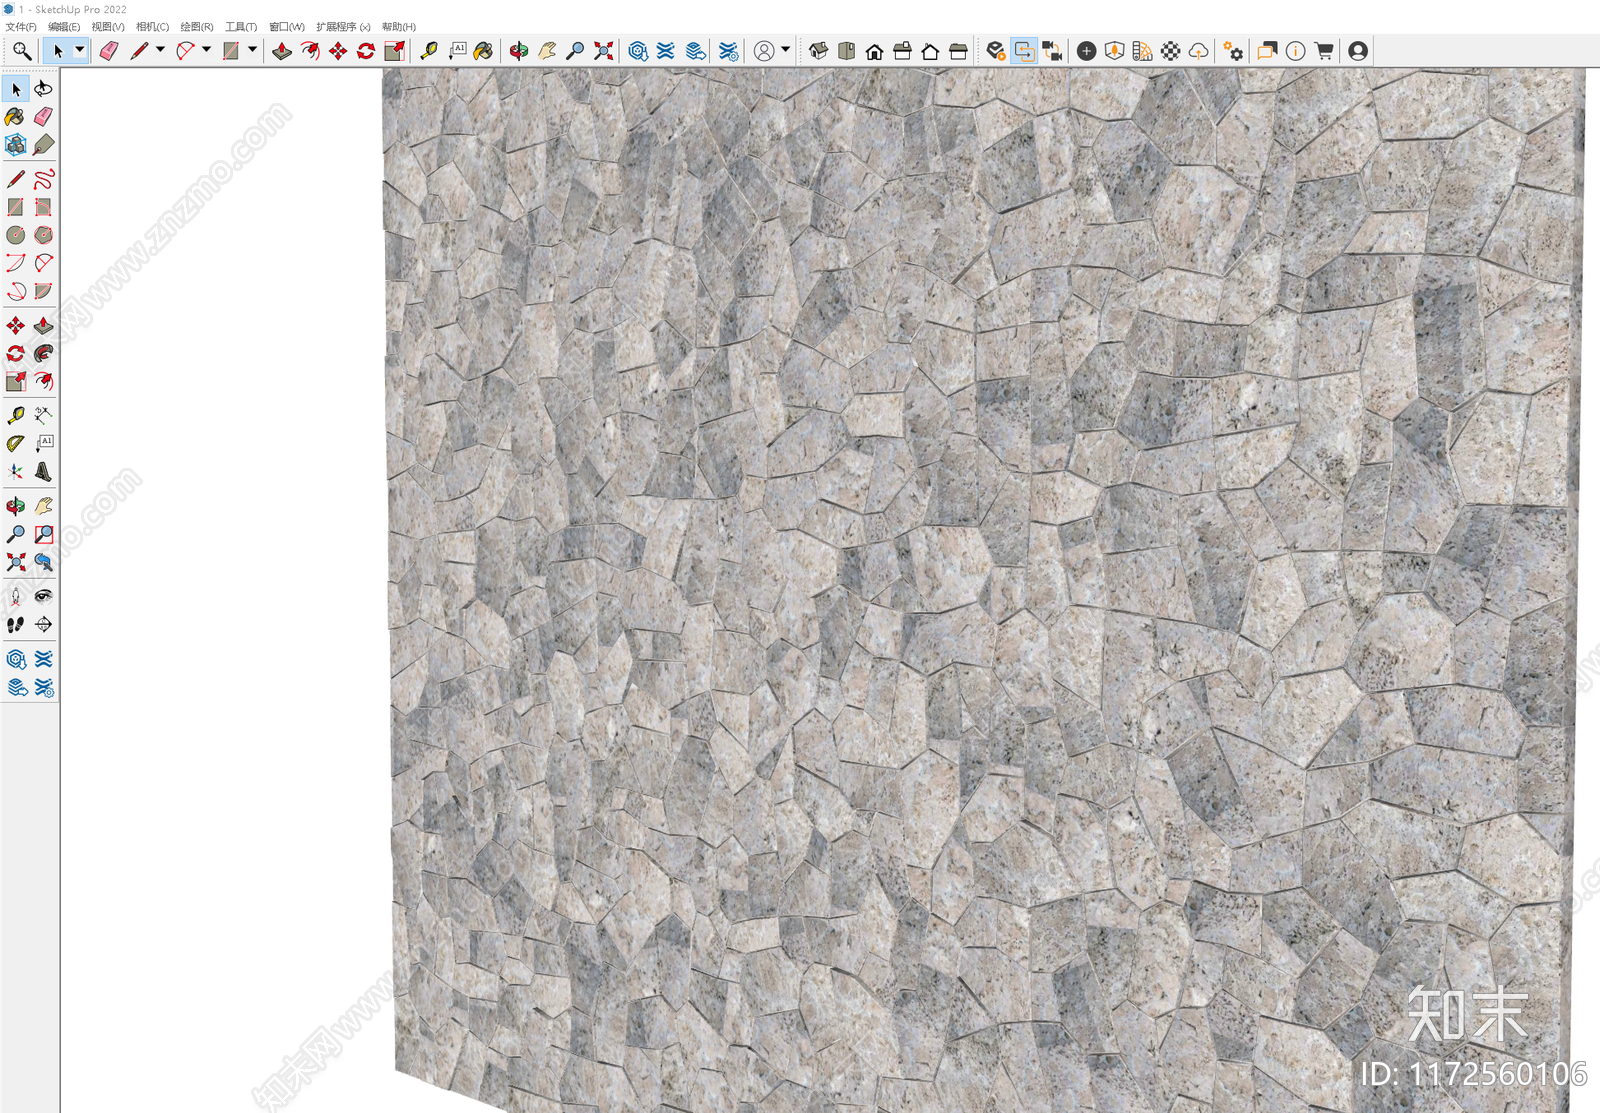
Task: Activate the Follow Me tool
Action: tap(43, 353)
